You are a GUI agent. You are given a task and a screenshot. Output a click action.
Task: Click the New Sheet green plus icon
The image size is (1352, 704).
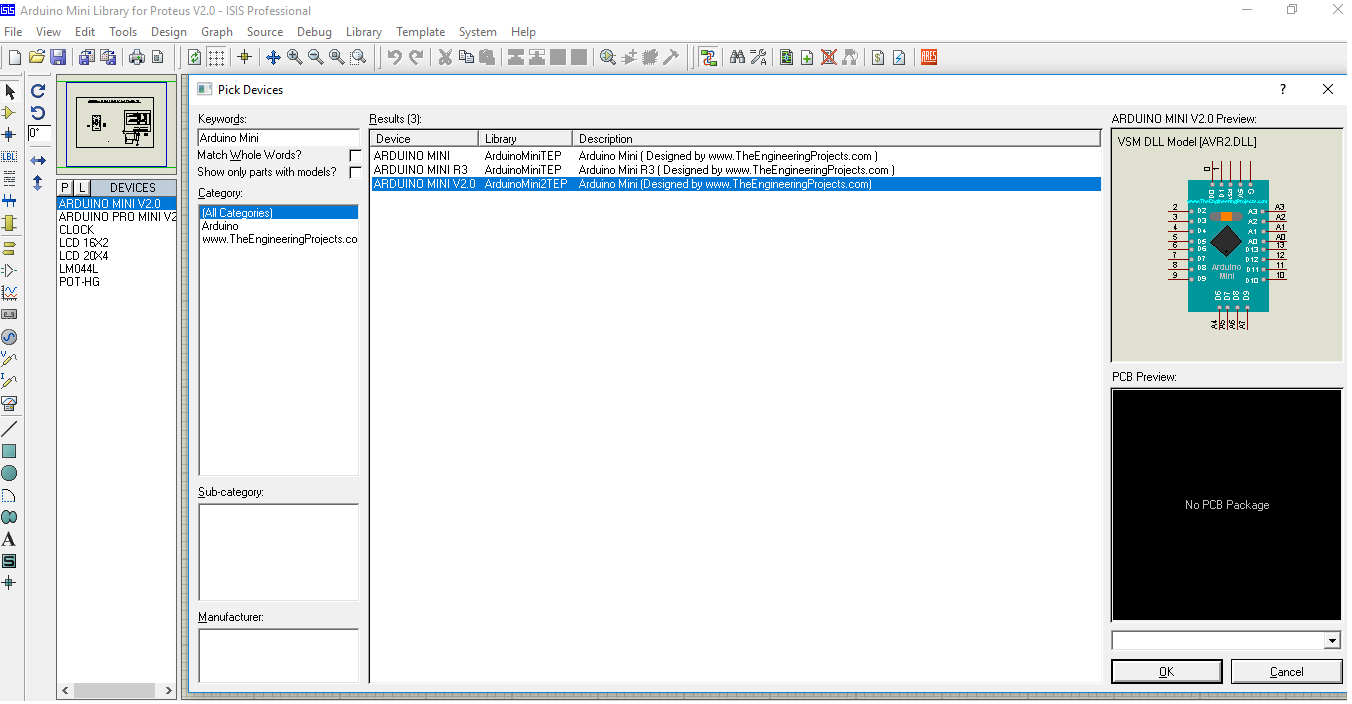807,57
